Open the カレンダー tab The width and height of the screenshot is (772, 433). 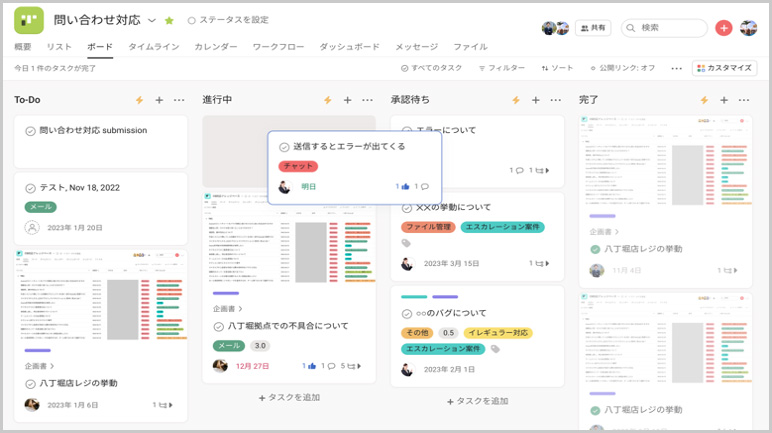click(x=216, y=47)
